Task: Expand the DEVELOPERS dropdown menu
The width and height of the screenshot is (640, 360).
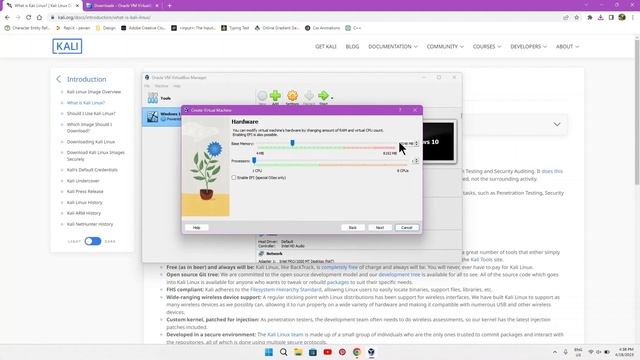Action: [x=528, y=47]
